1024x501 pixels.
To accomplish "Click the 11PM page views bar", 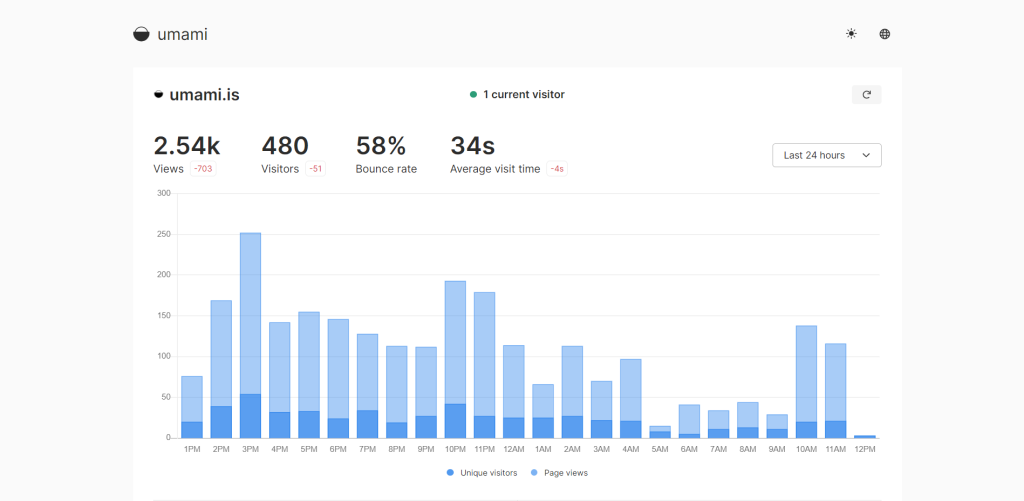I will tap(485, 354).
